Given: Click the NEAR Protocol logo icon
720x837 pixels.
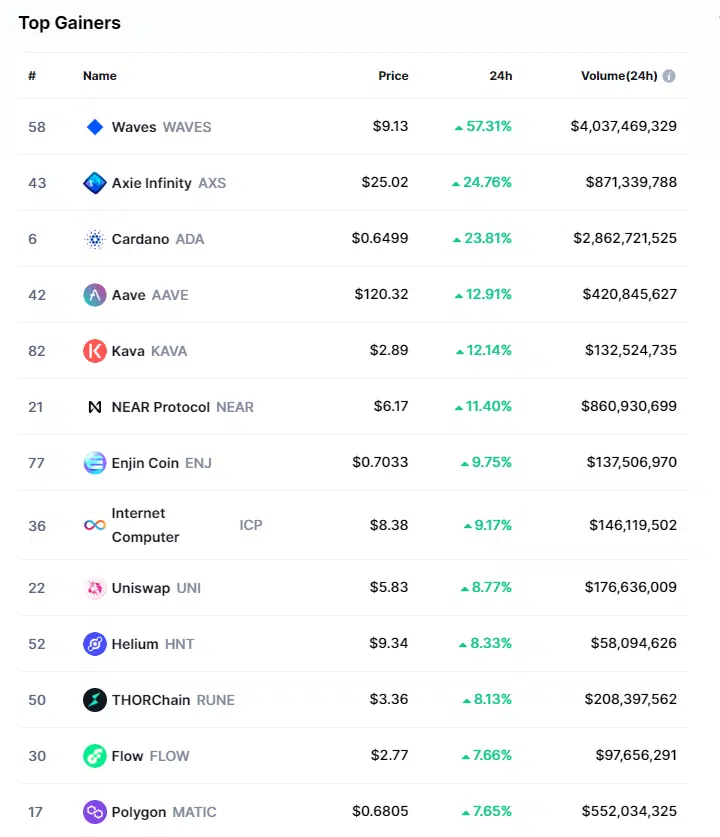Looking at the screenshot, I should pos(95,407).
